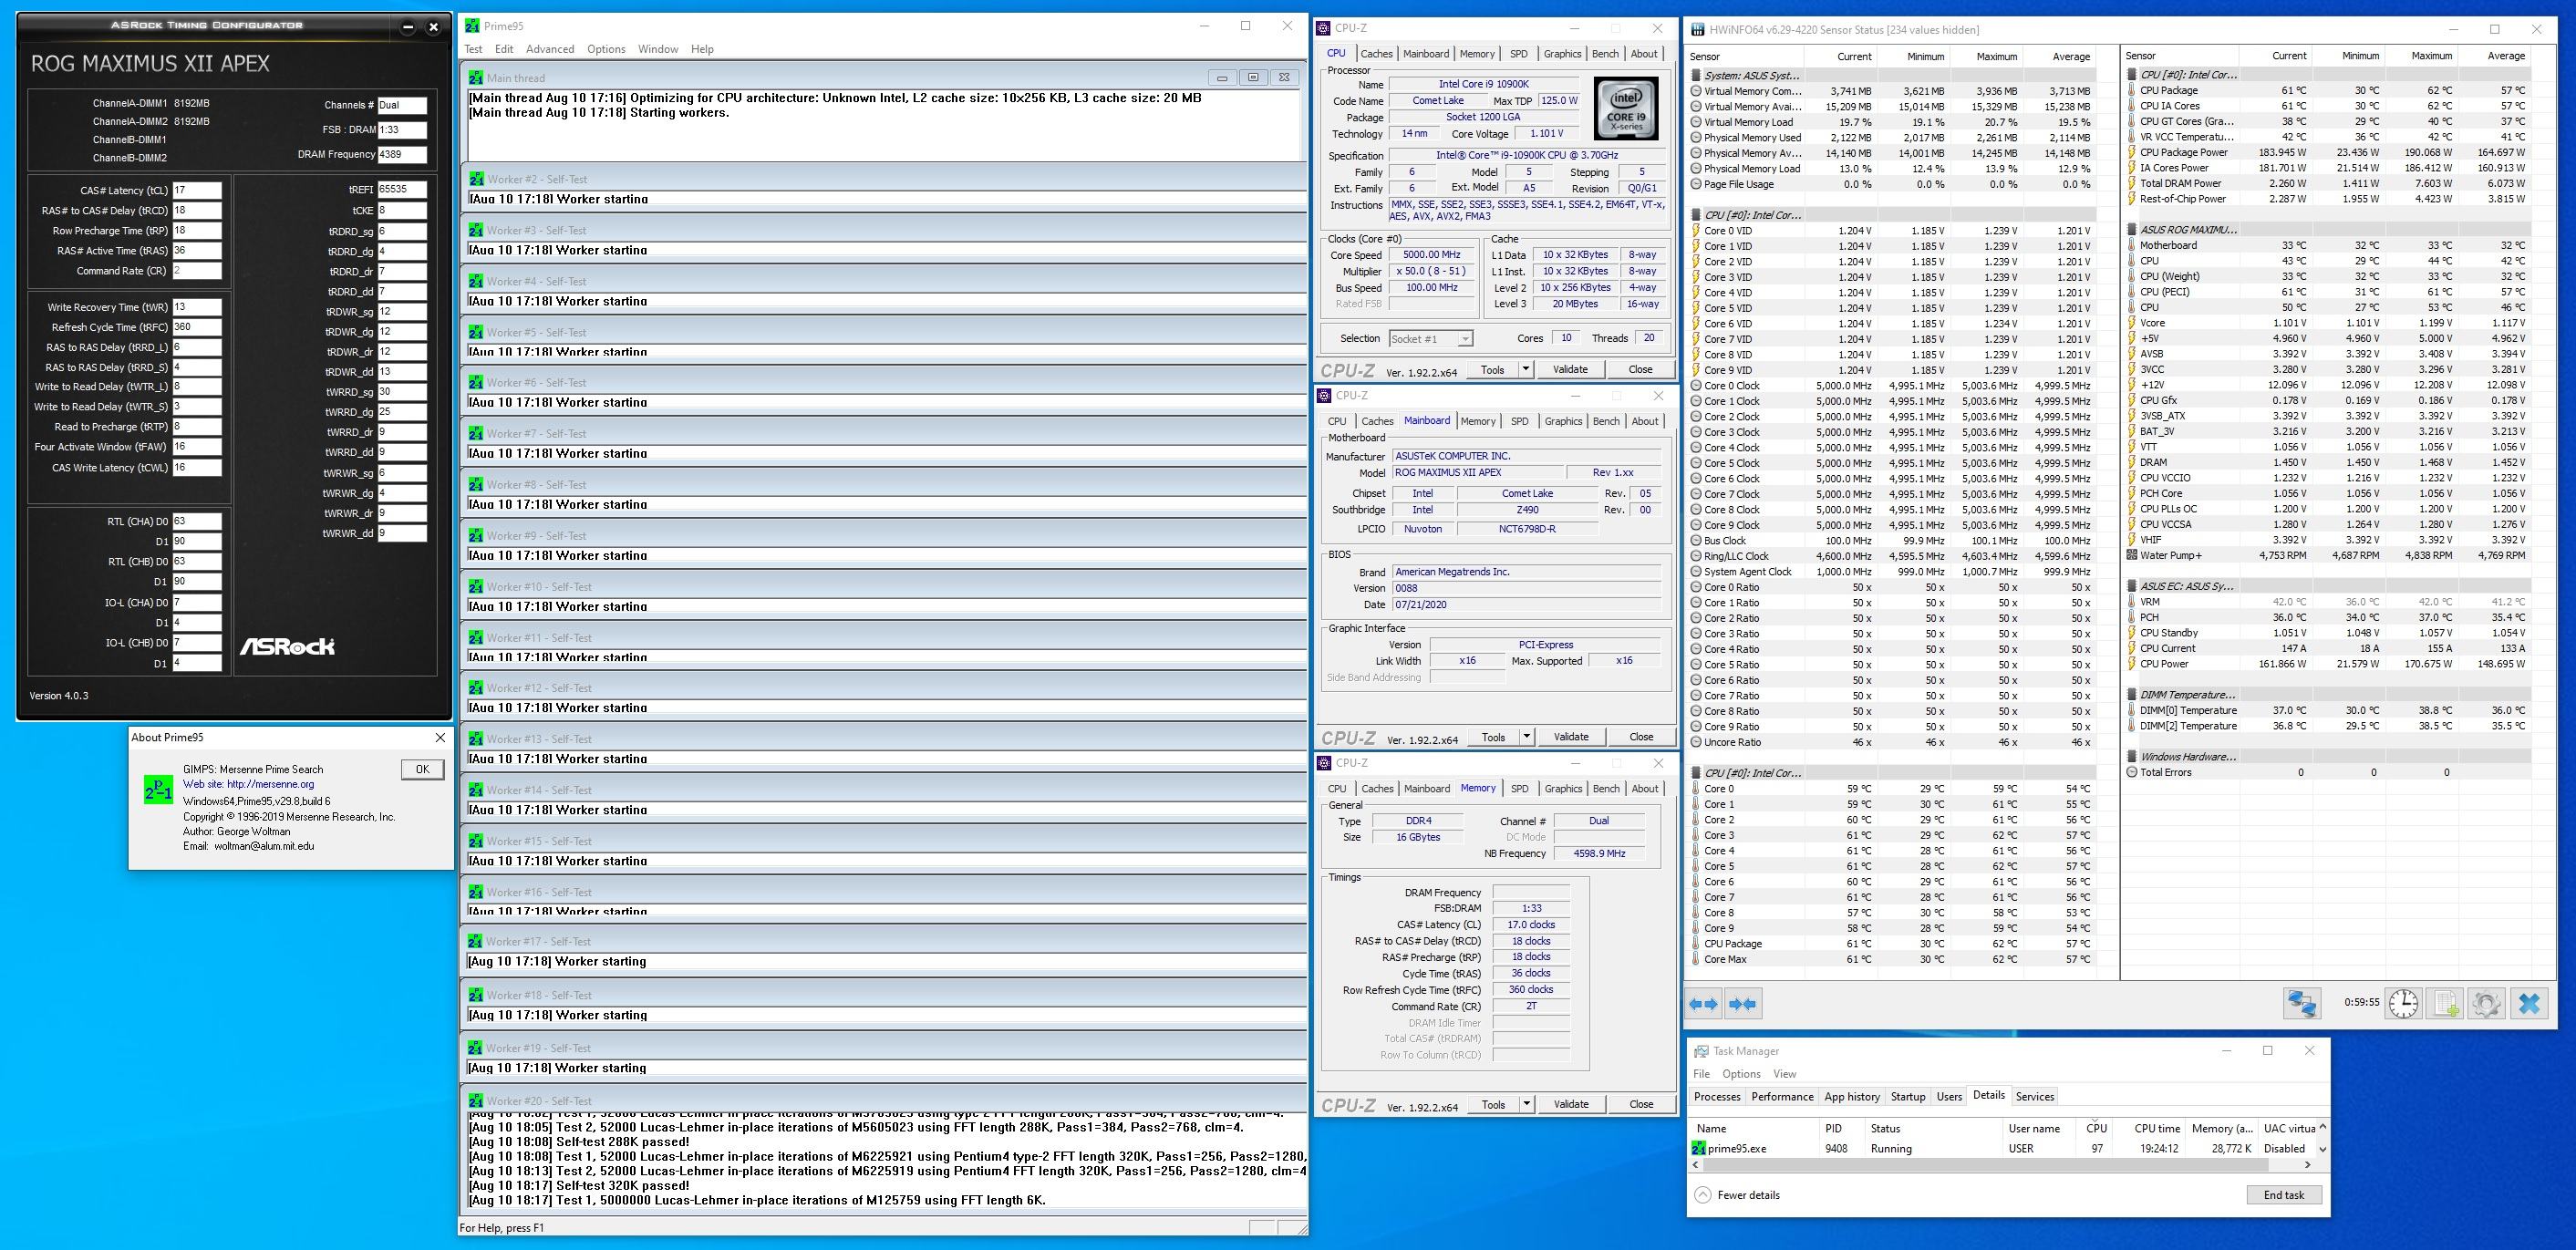Minimize the Prime95 Main thread child window
Viewport: 2576px width, 1250px height.
(x=1221, y=77)
